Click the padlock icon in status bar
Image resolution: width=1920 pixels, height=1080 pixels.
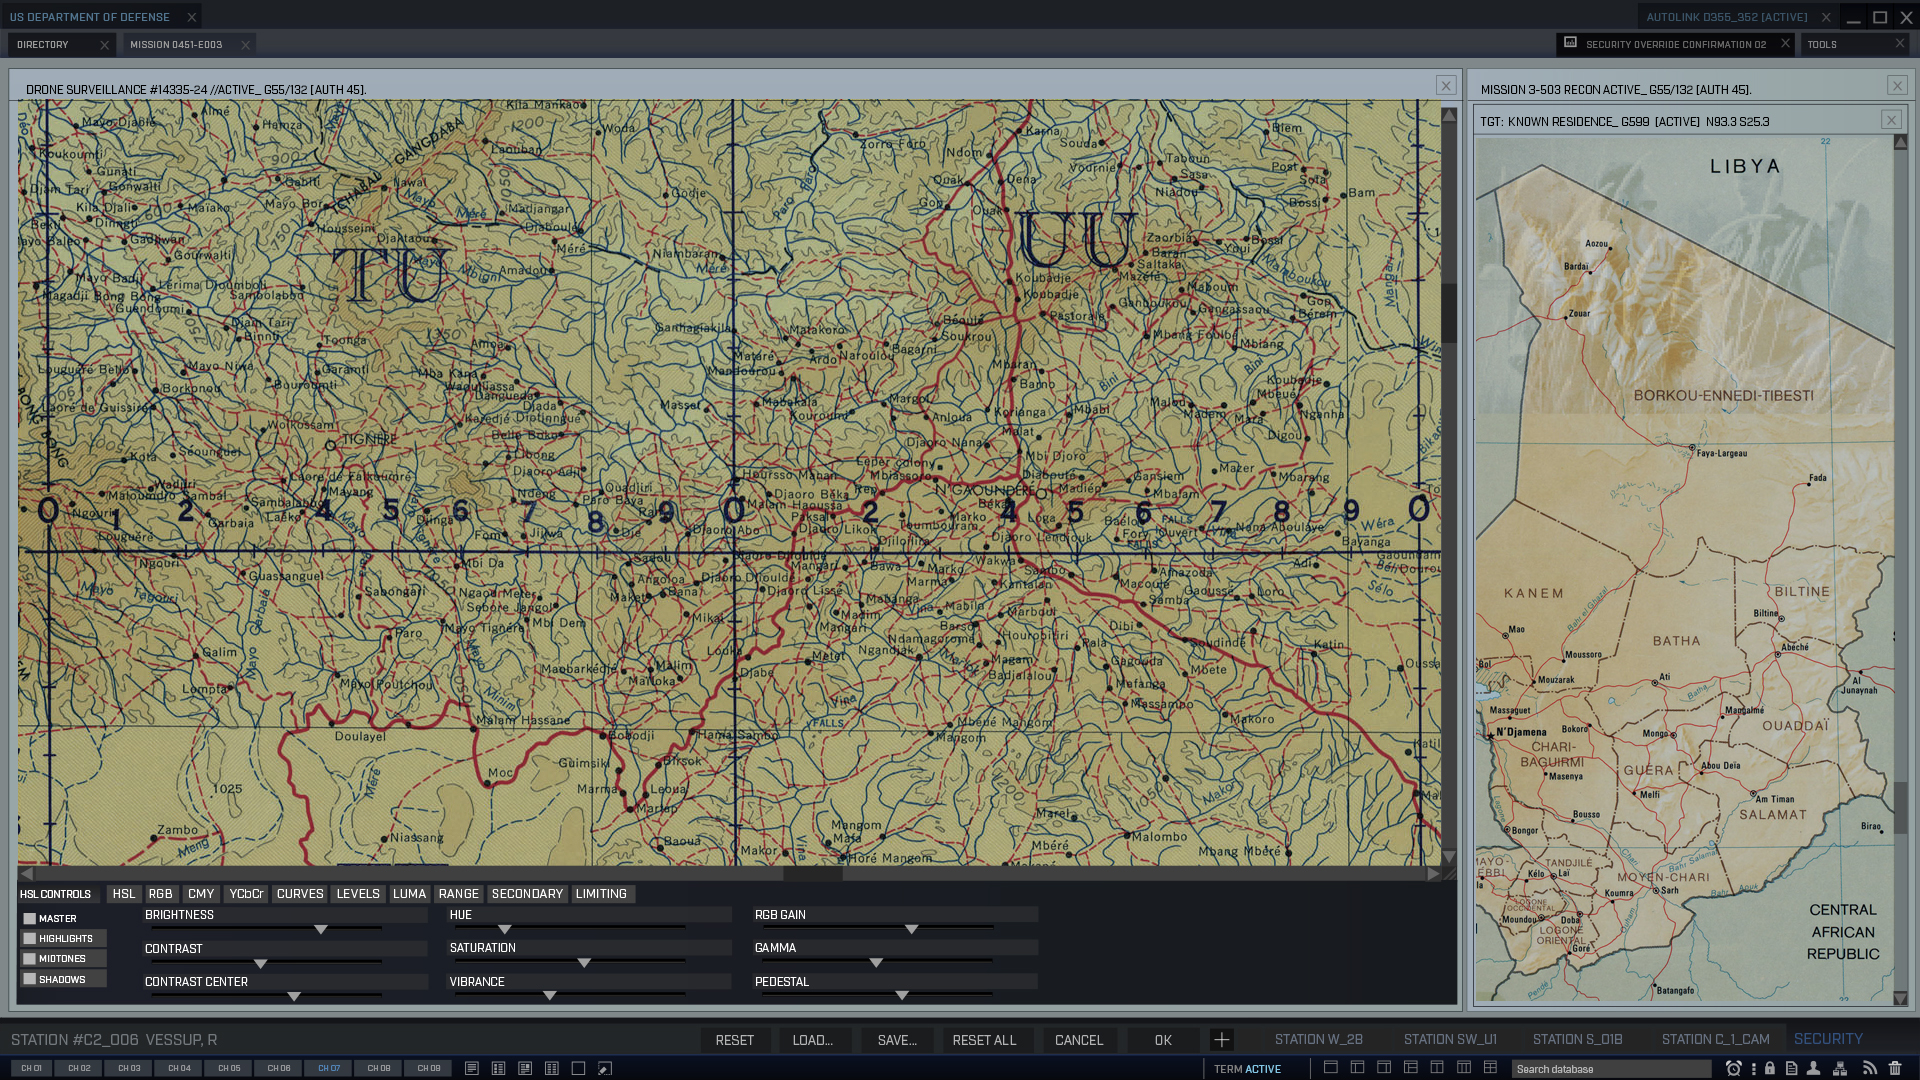[1770, 1068]
